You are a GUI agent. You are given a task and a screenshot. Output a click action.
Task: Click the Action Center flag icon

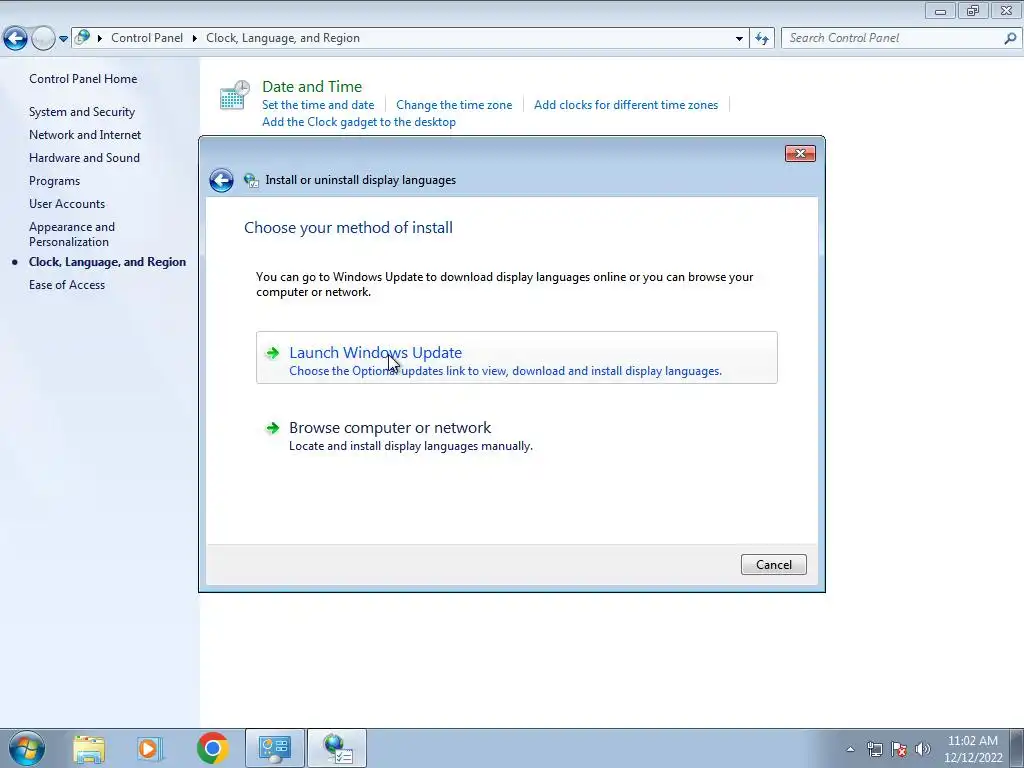tap(899, 749)
